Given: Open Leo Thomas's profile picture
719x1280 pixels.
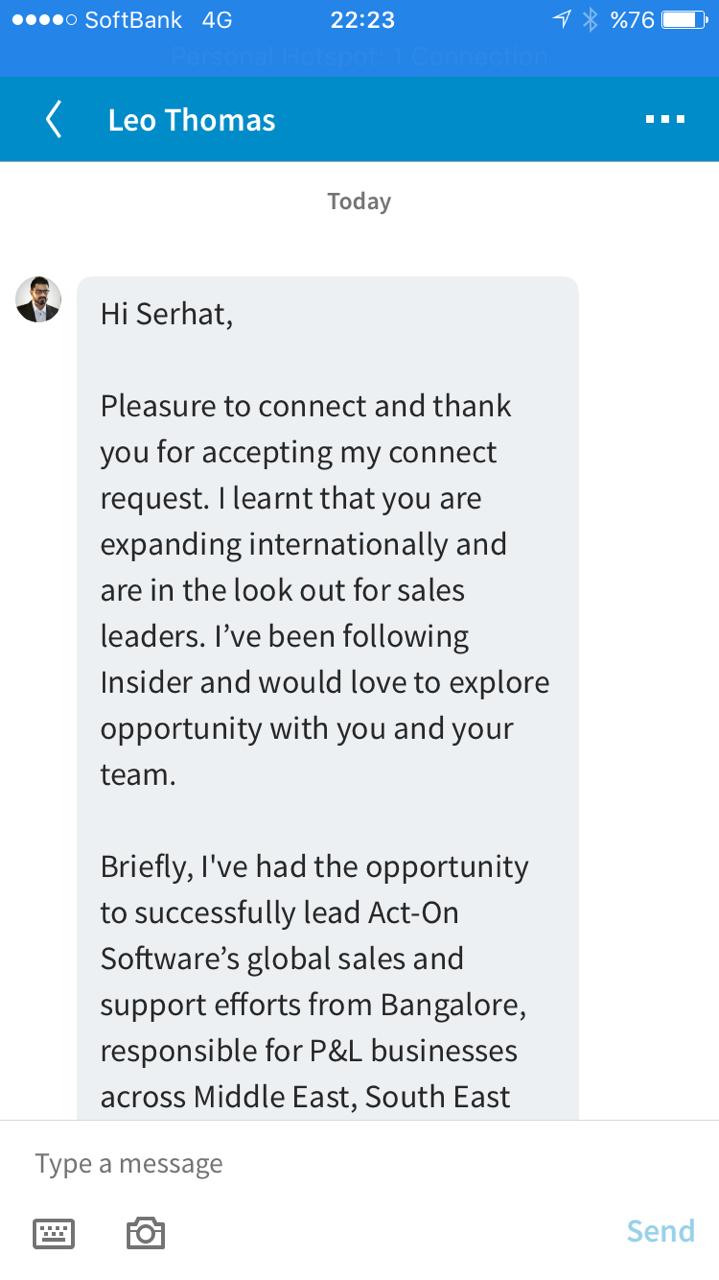Looking at the screenshot, I should pyautogui.click(x=38, y=299).
